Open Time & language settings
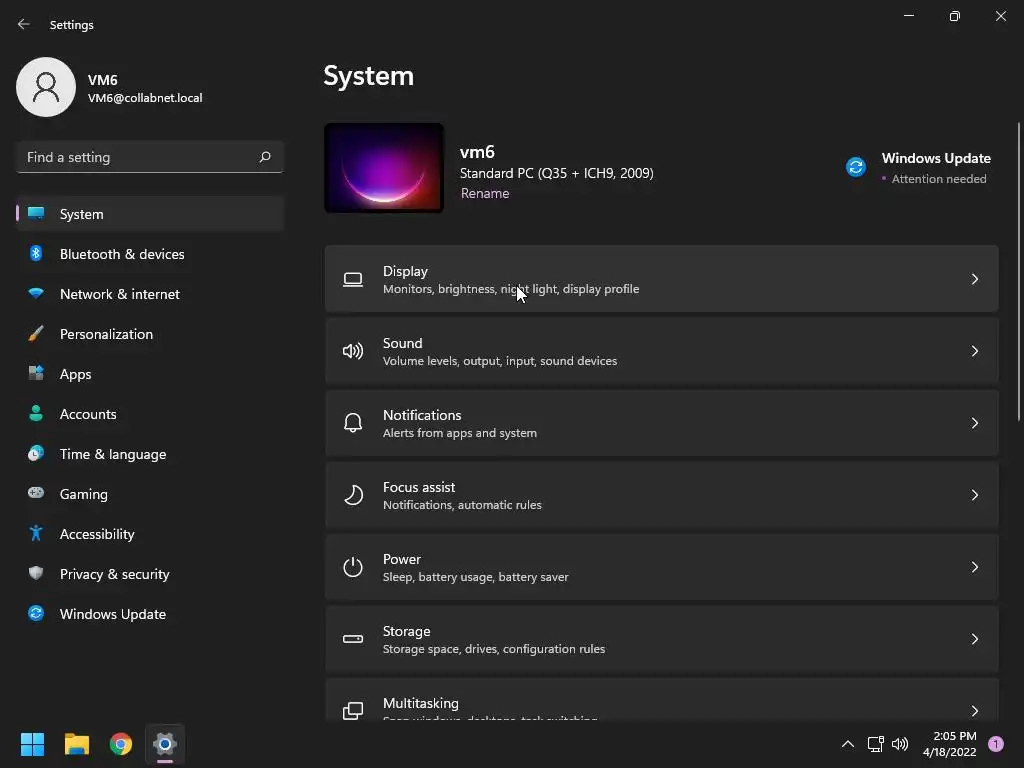Screen dimensions: 1024x768 coord(150,453)
